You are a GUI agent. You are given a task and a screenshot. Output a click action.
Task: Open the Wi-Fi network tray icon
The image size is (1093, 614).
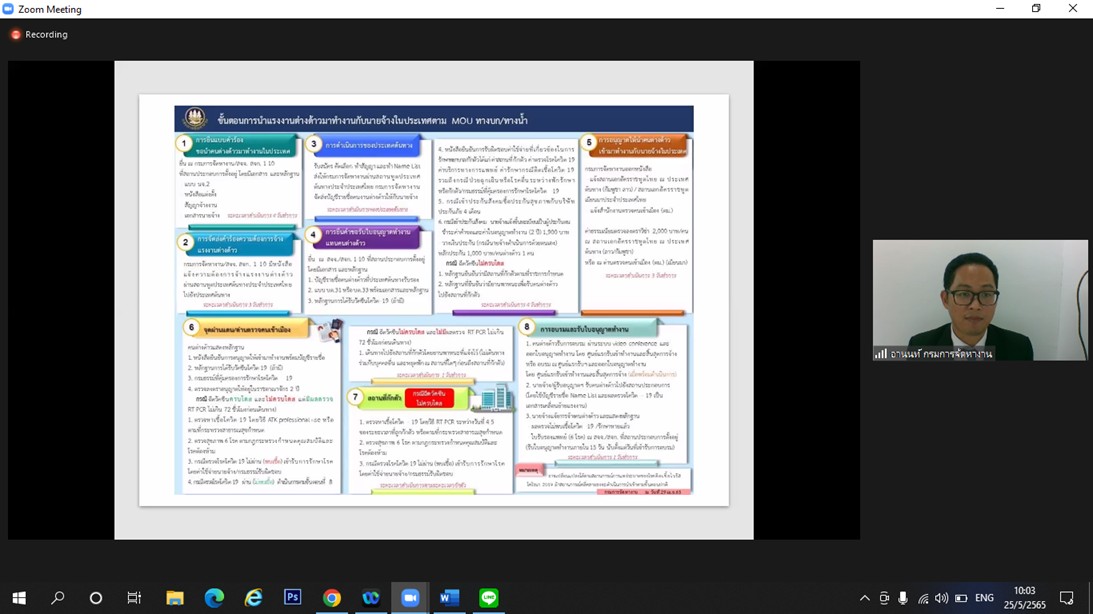(x=922, y=598)
